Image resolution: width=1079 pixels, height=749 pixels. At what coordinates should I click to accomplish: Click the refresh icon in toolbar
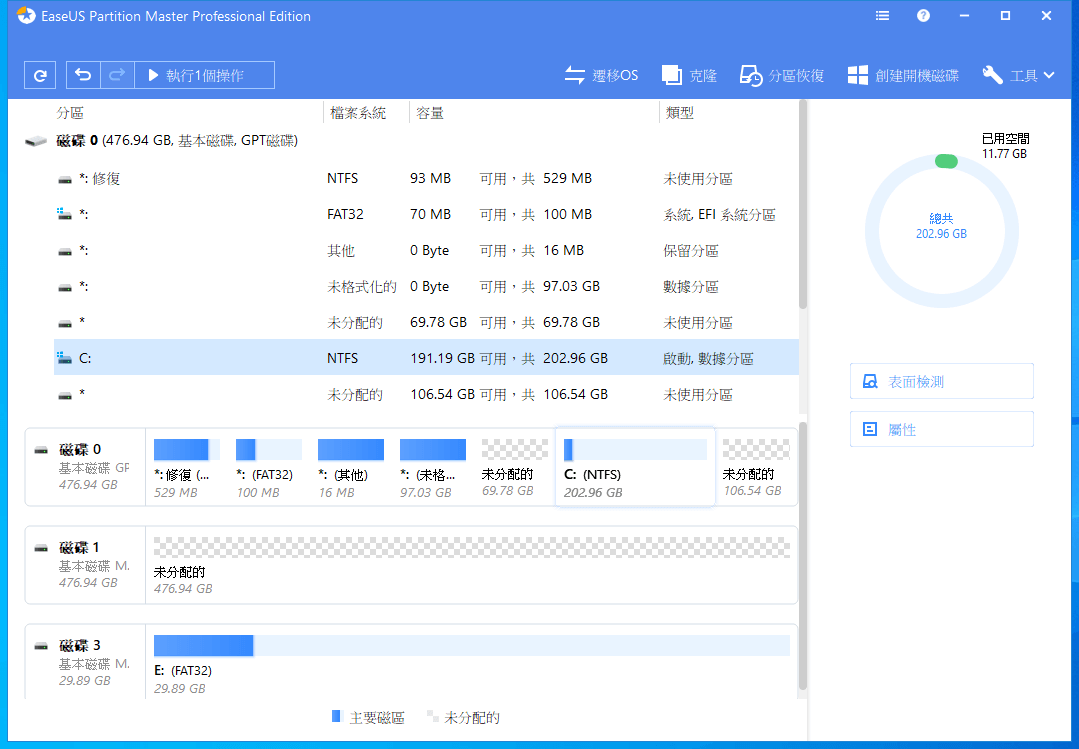click(40, 75)
